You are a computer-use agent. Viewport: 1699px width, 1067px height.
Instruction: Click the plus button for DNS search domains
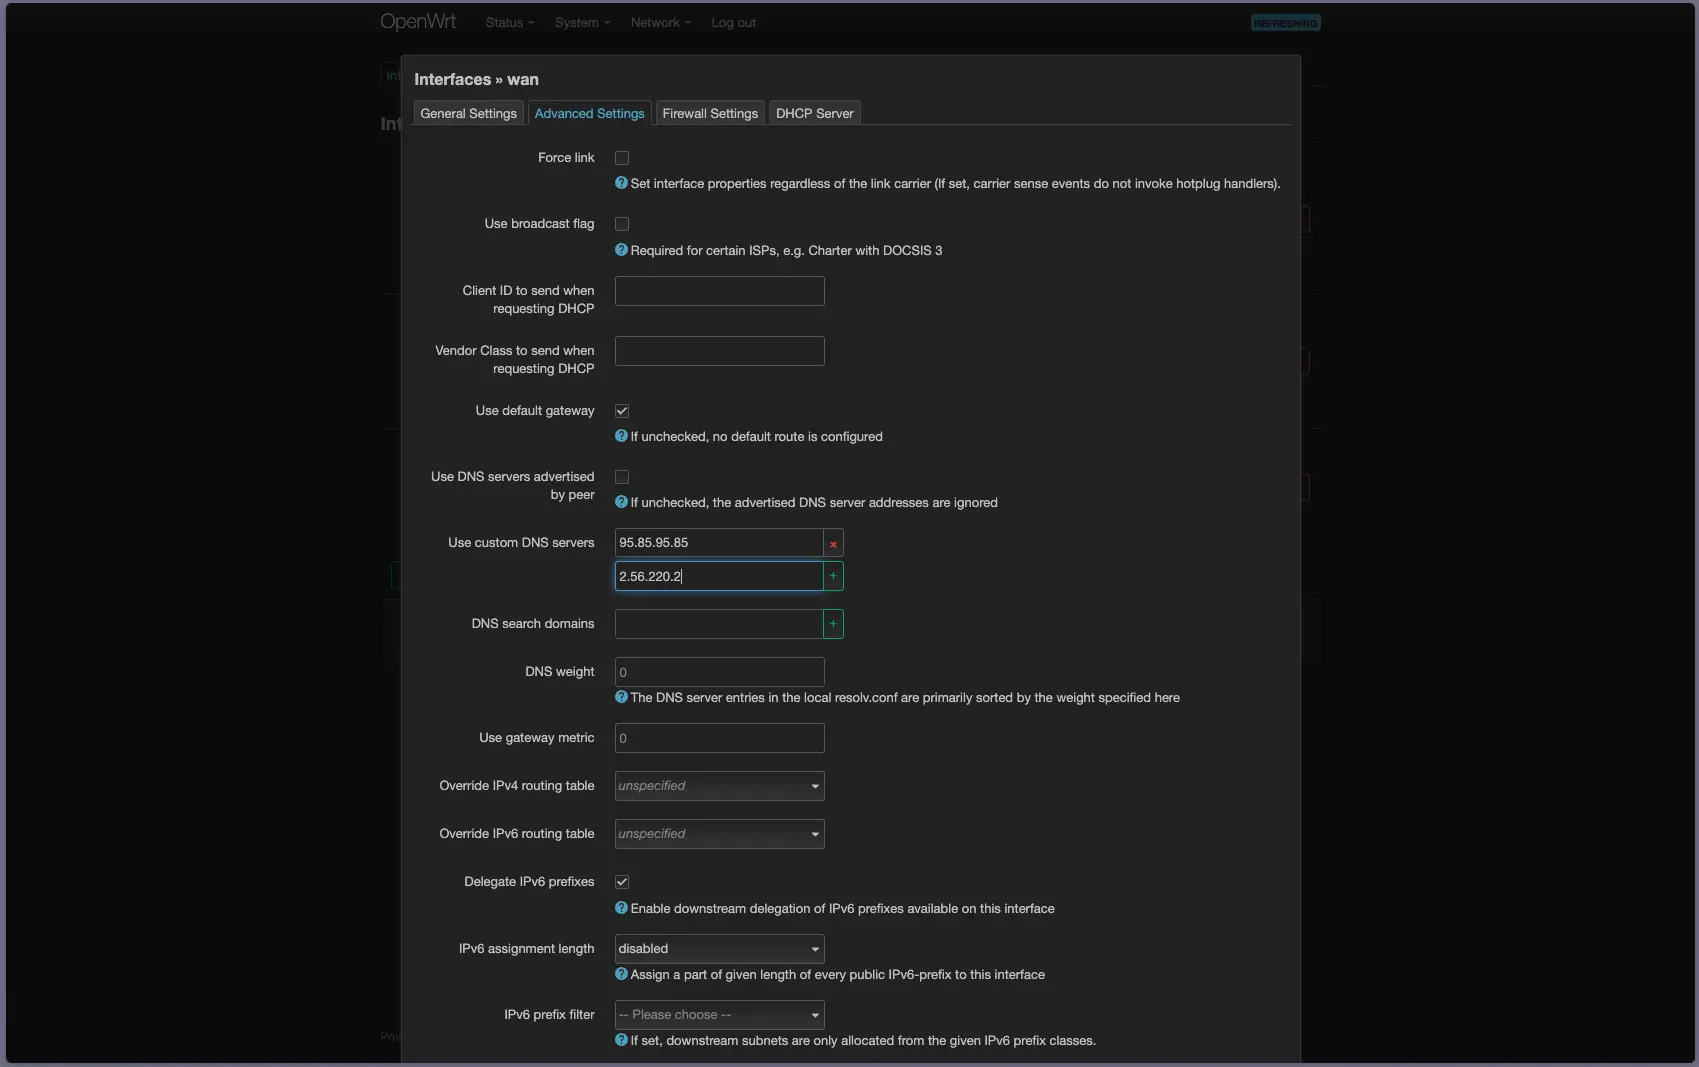point(833,624)
